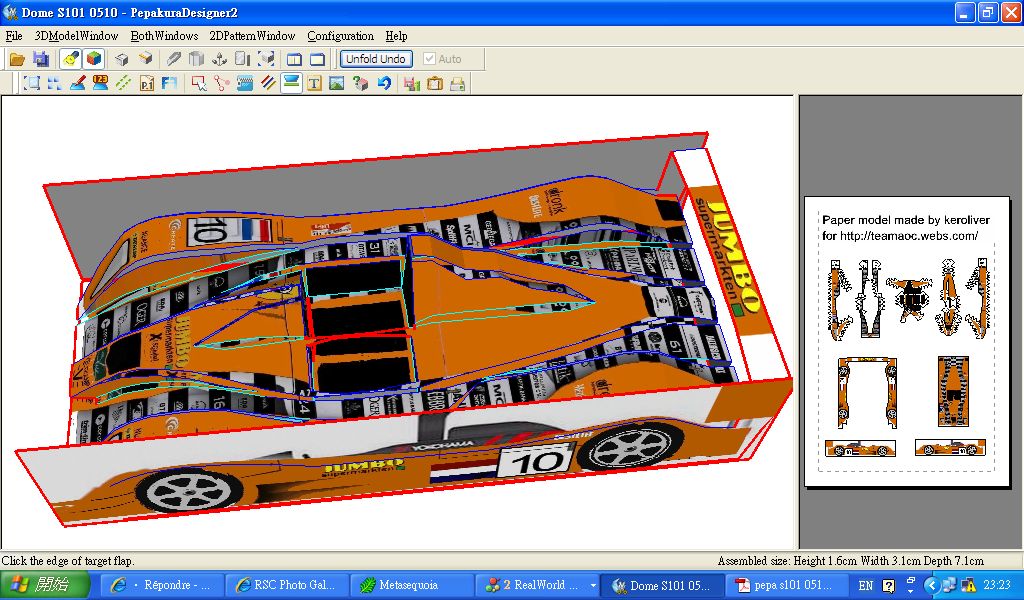Click the edge ID '123' icon
The height and width of the screenshot is (600, 1024).
tap(100, 84)
